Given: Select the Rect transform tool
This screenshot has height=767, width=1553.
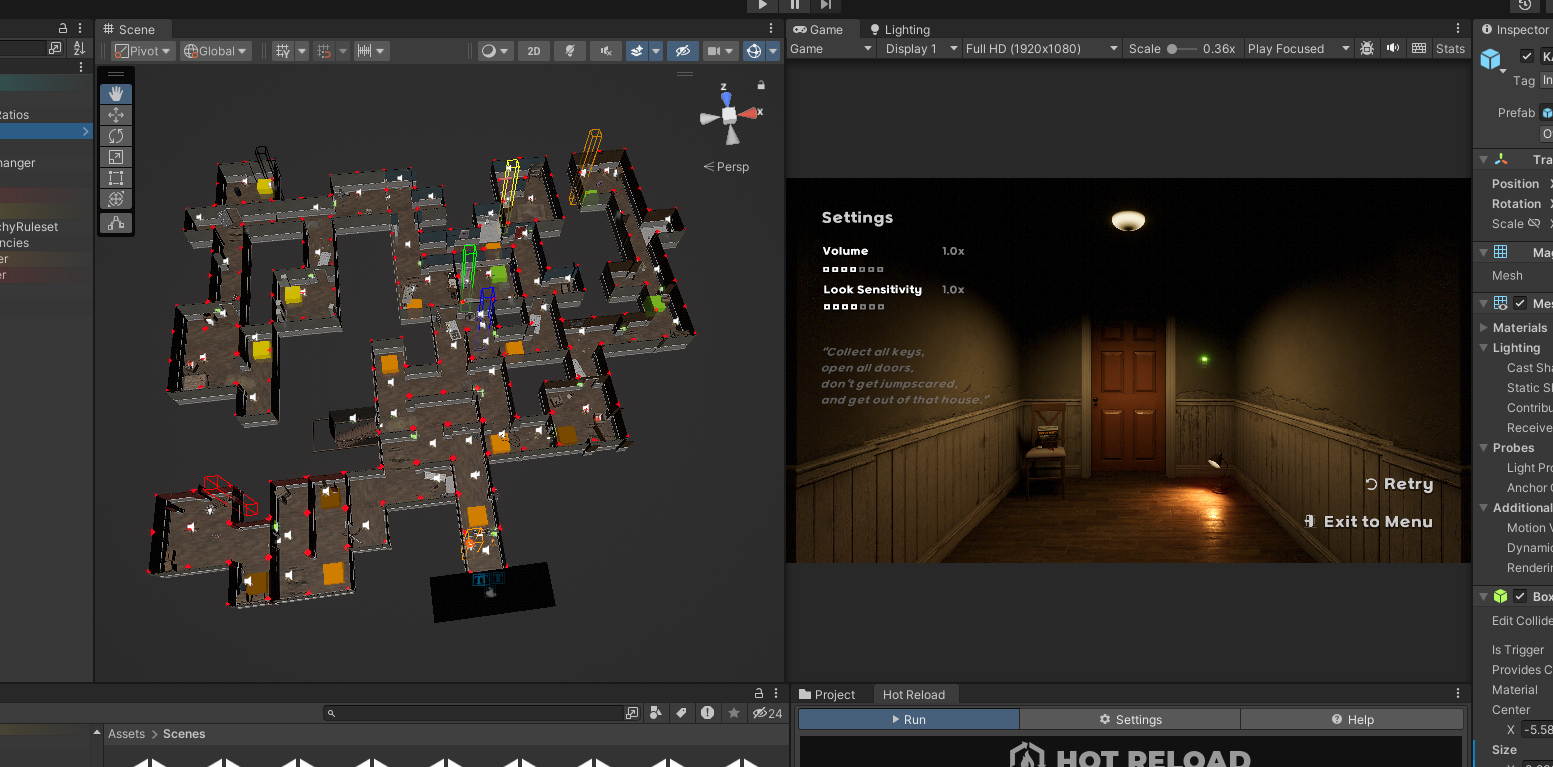Looking at the screenshot, I should tap(116, 178).
